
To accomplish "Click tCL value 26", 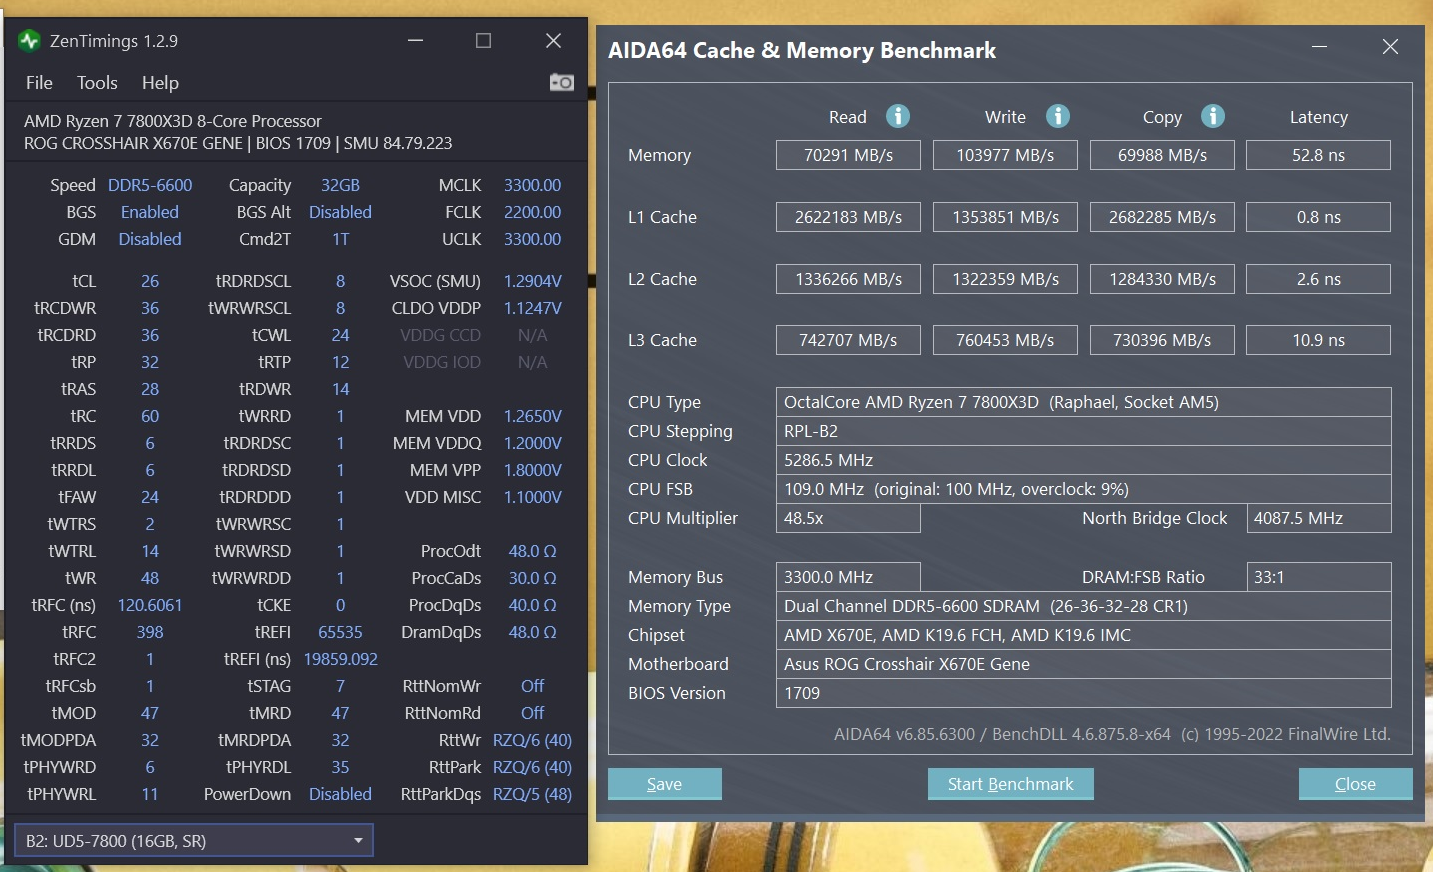I will tap(150, 281).
